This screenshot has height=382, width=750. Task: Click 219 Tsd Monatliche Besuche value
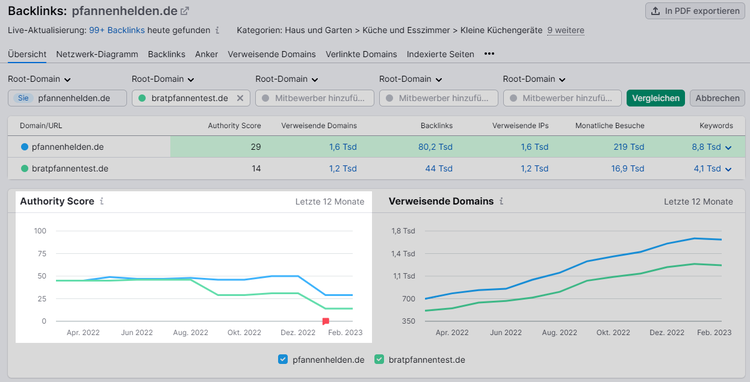629,147
